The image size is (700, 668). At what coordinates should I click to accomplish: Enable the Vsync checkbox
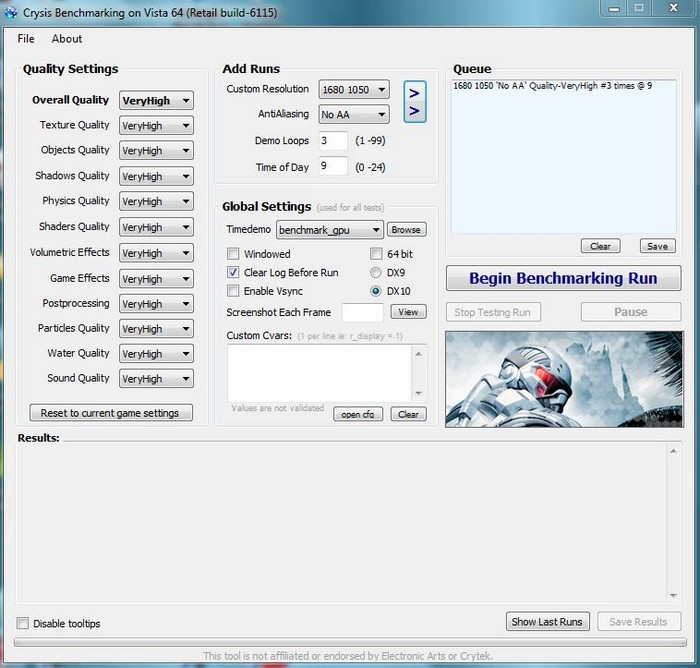(x=233, y=291)
